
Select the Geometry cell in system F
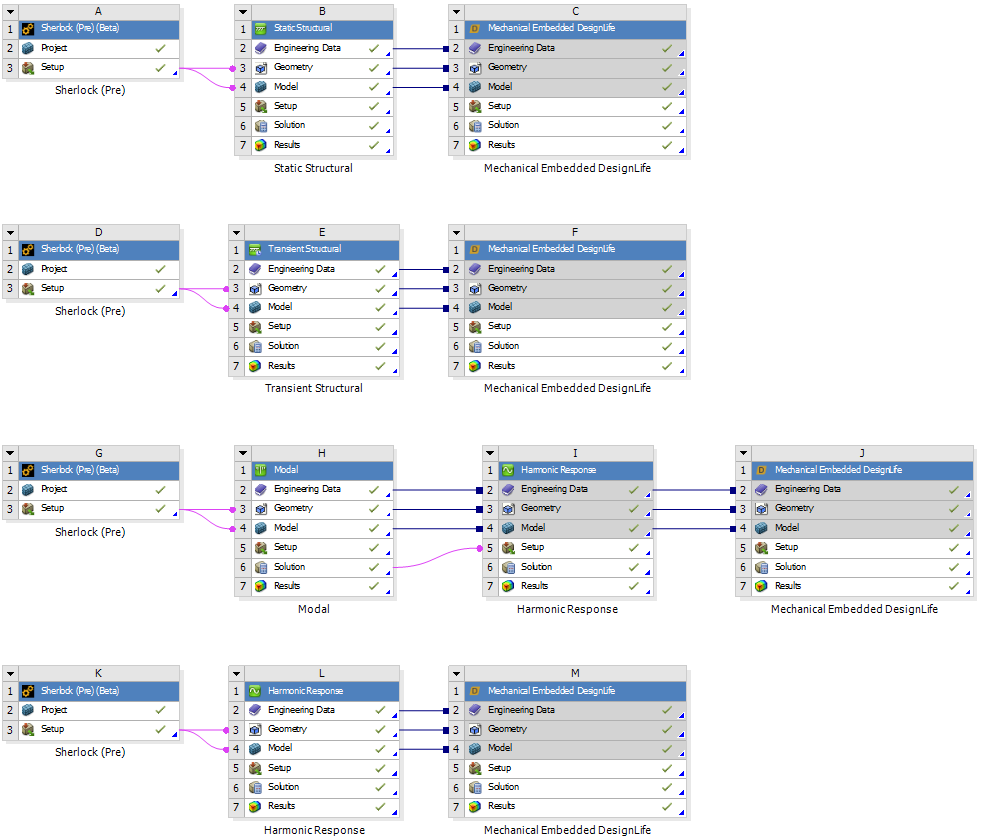point(576,289)
